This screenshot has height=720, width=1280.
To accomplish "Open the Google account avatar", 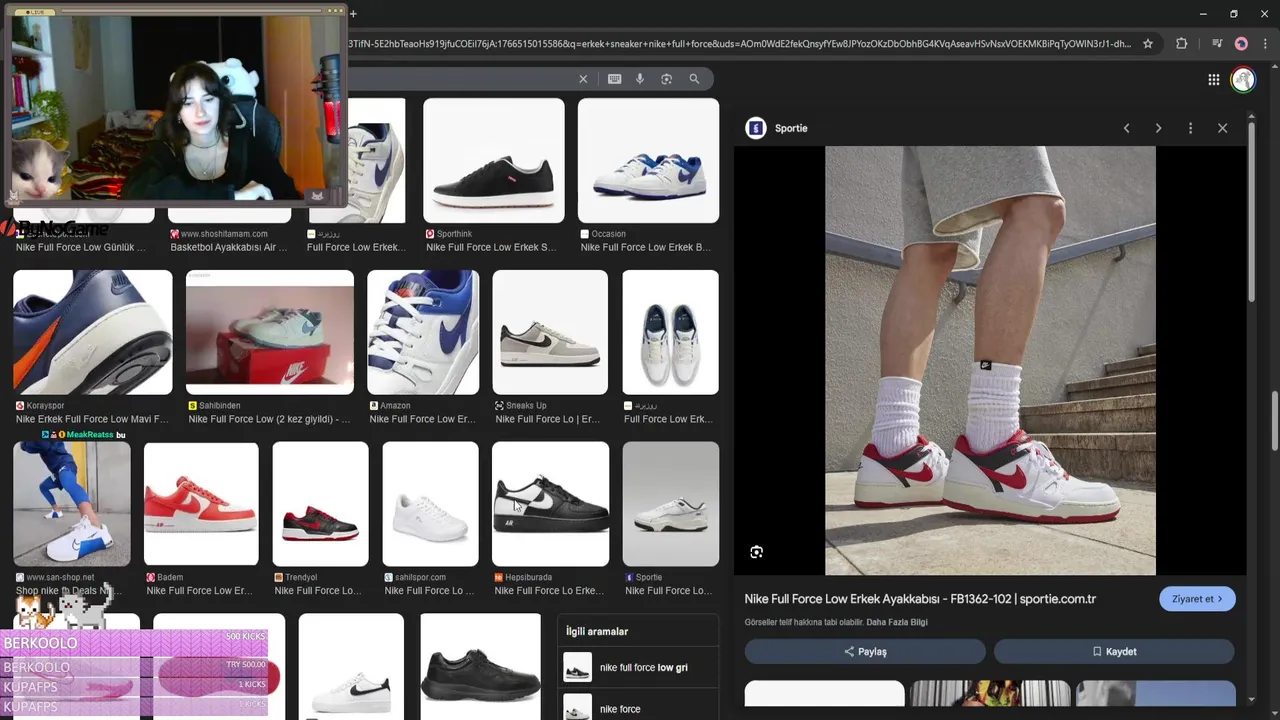I will (x=1243, y=80).
